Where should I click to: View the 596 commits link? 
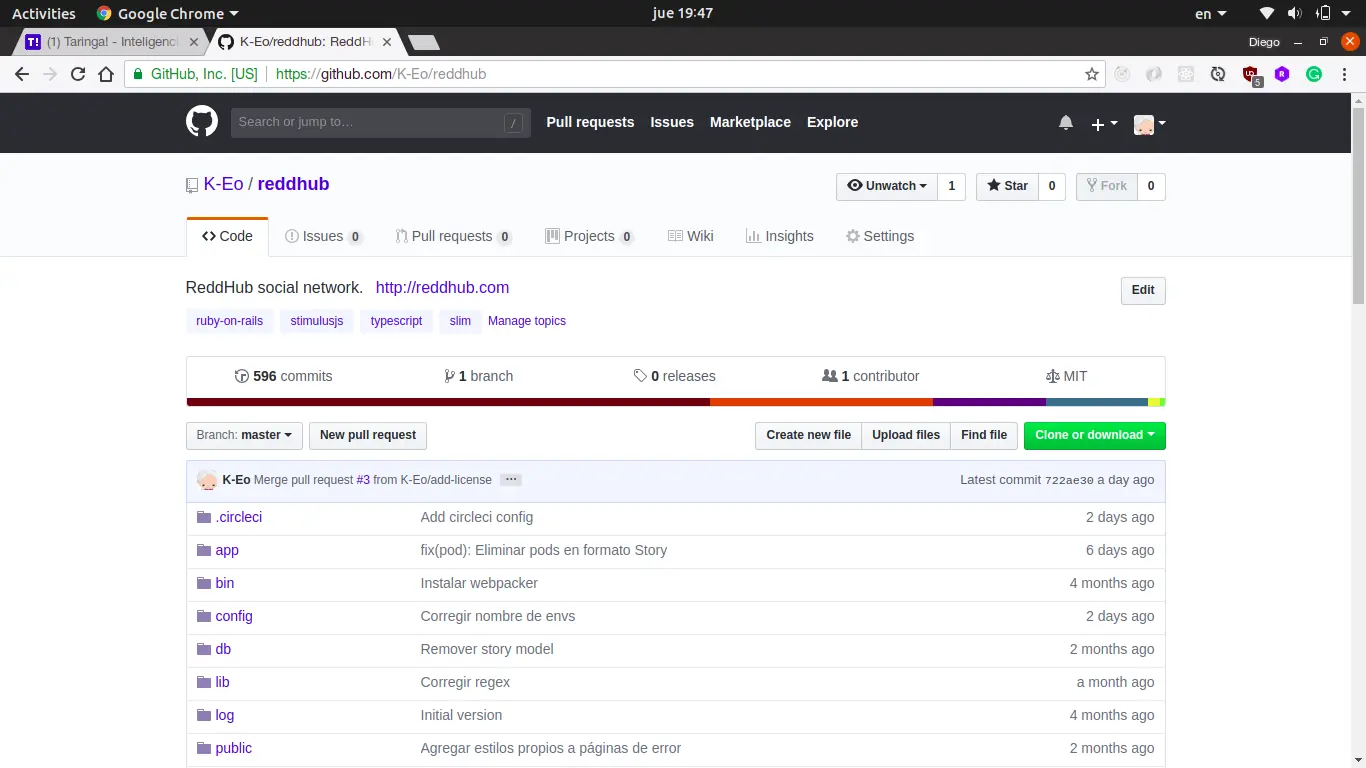pyautogui.click(x=284, y=376)
